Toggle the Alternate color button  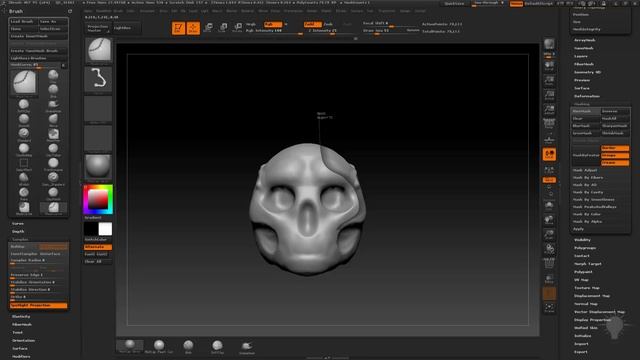98,247
